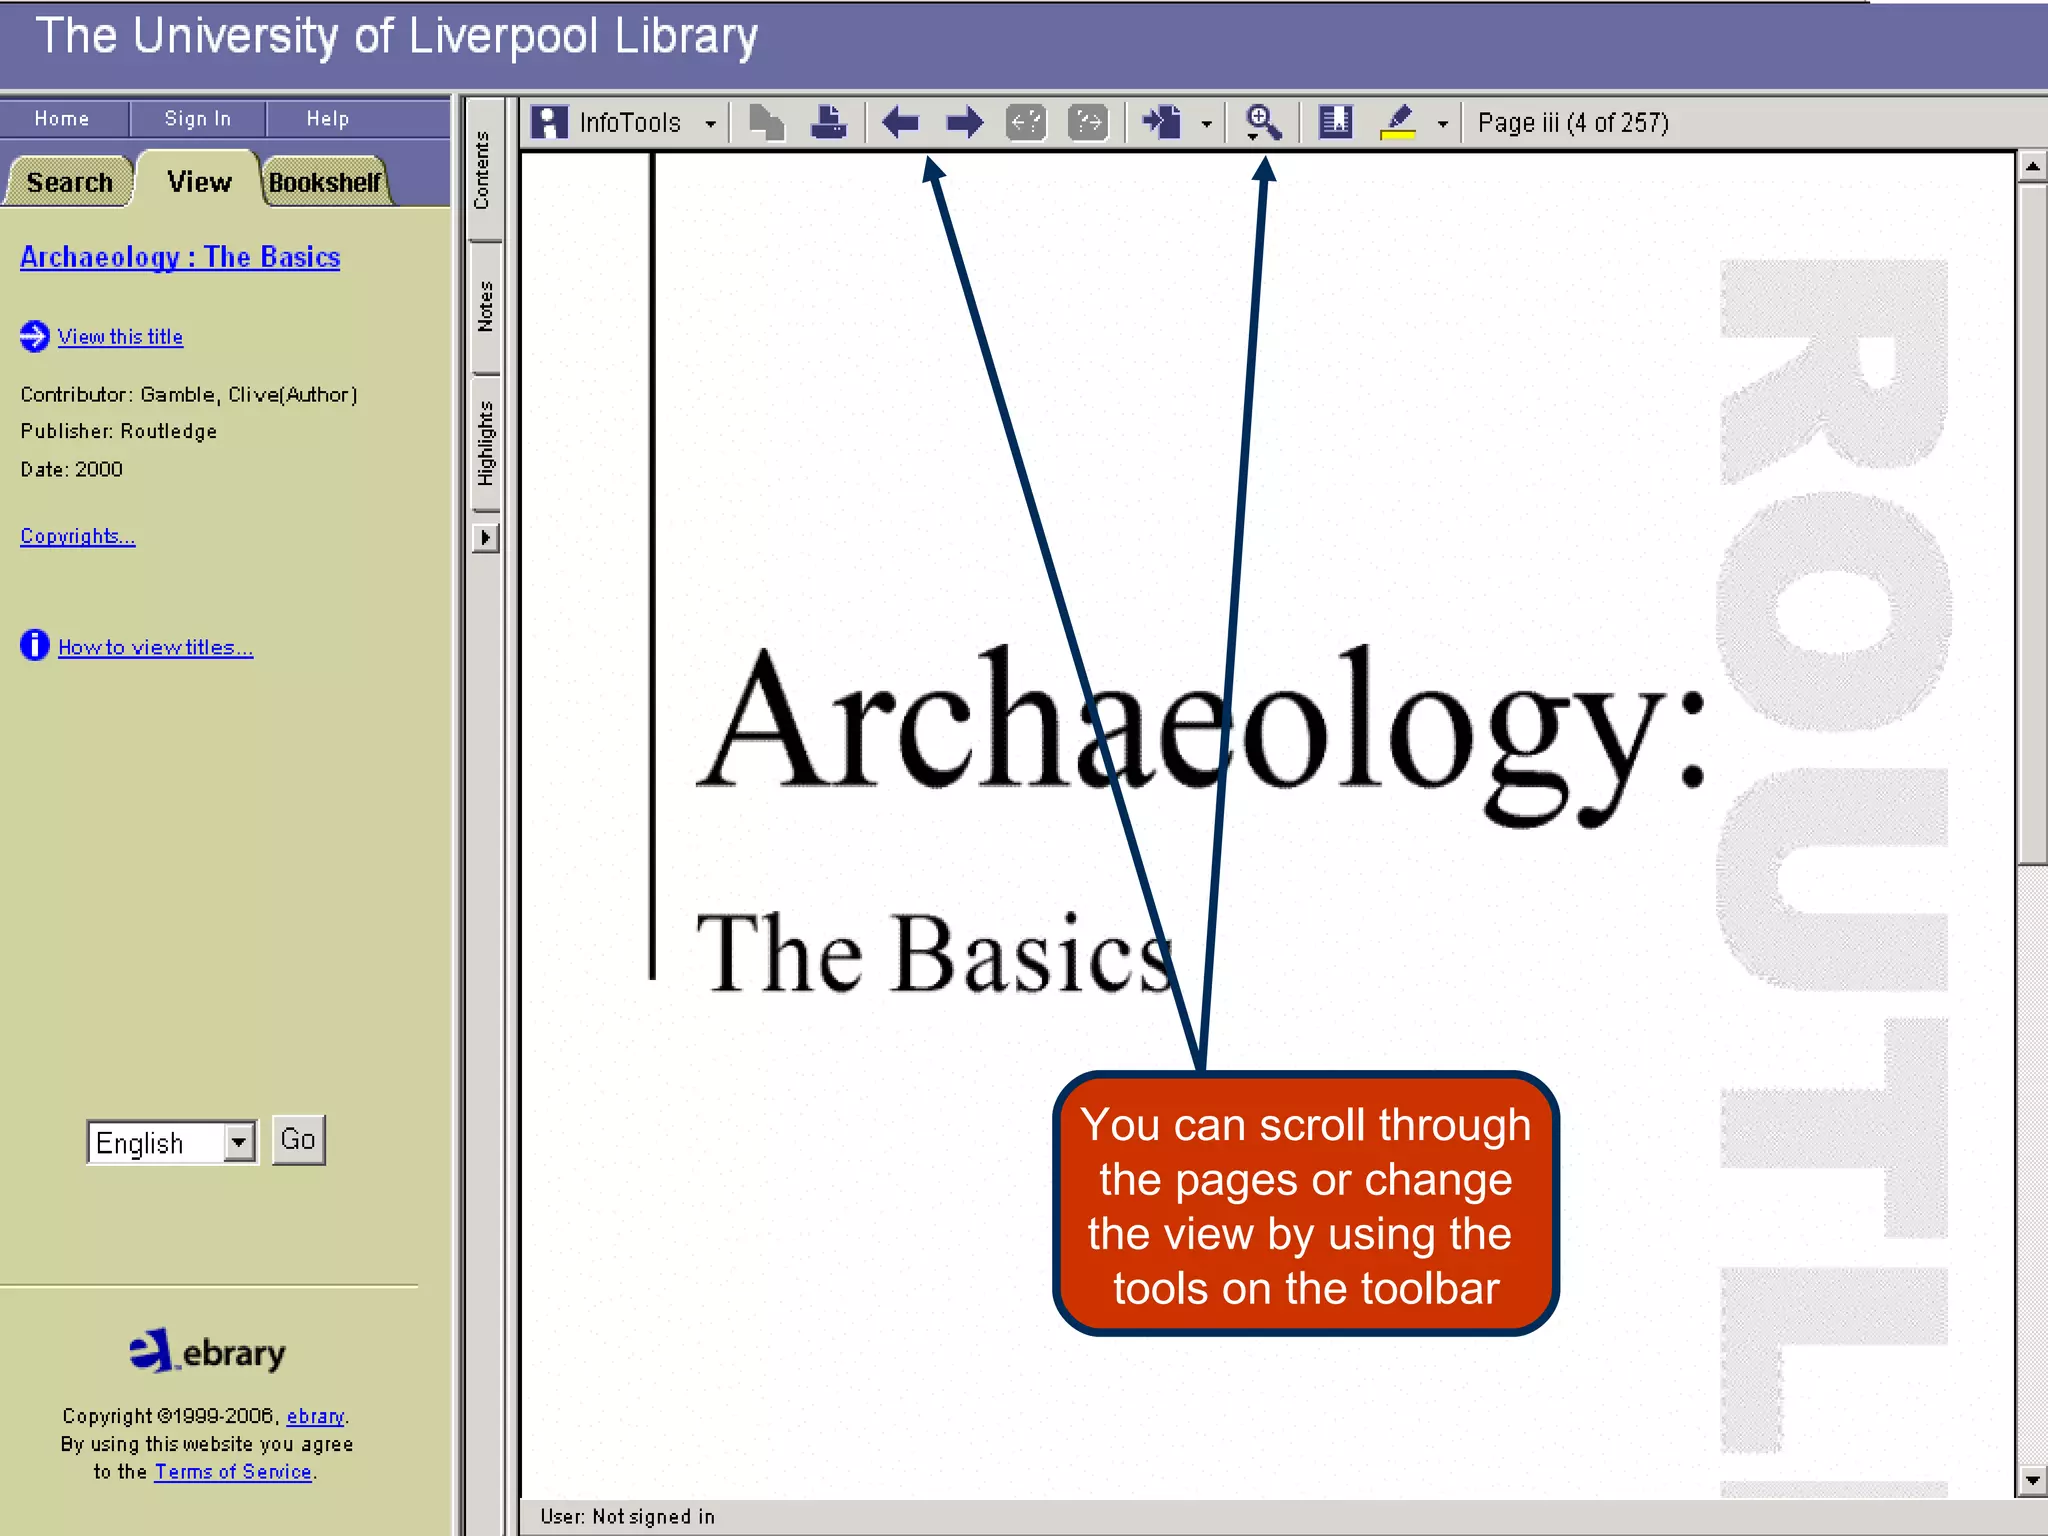The height and width of the screenshot is (1536, 2048).
Task: Click the How to view titles... link
Action: pos(155,647)
